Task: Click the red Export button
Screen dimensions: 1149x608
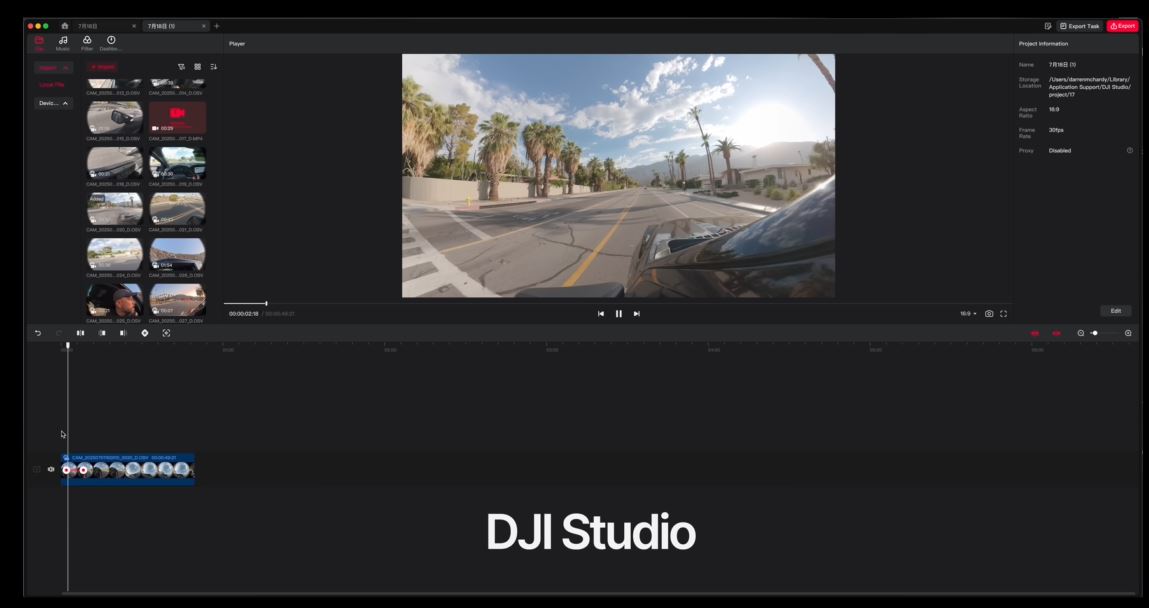Action: (x=1122, y=26)
